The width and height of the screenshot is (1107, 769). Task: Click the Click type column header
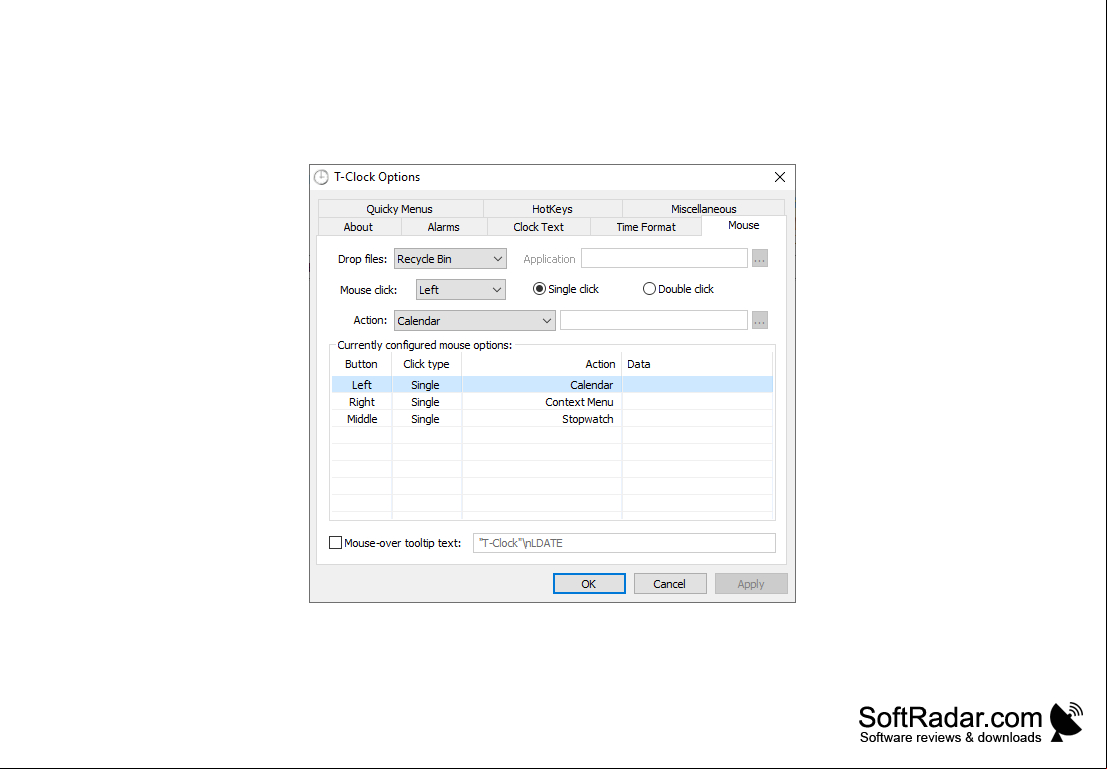(x=426, y=364)
